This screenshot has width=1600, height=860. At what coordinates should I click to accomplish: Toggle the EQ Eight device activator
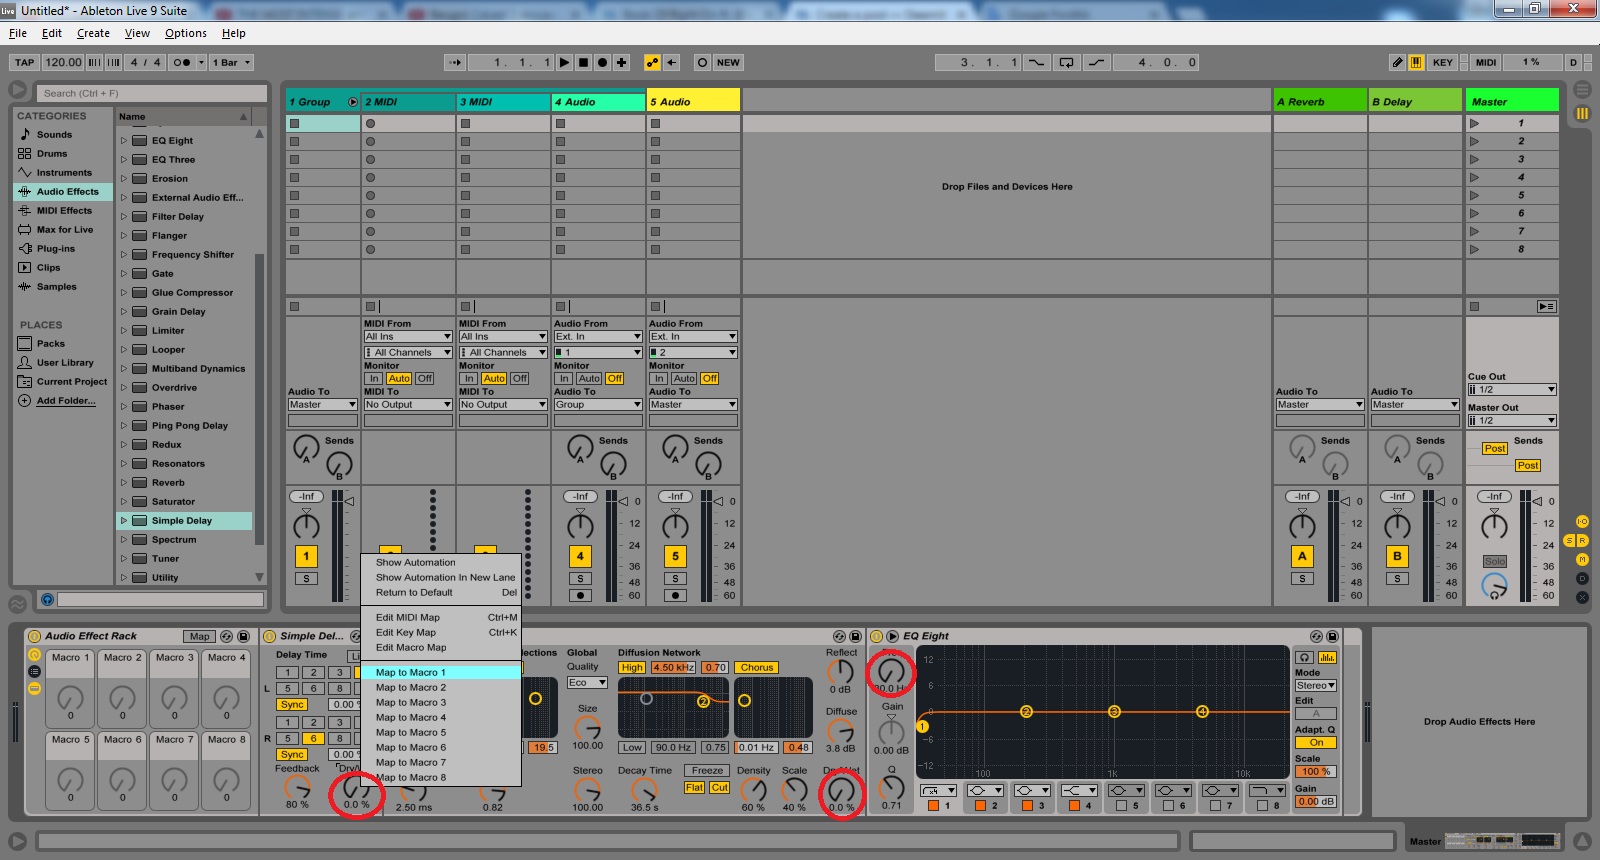click(x=877, y=636)
